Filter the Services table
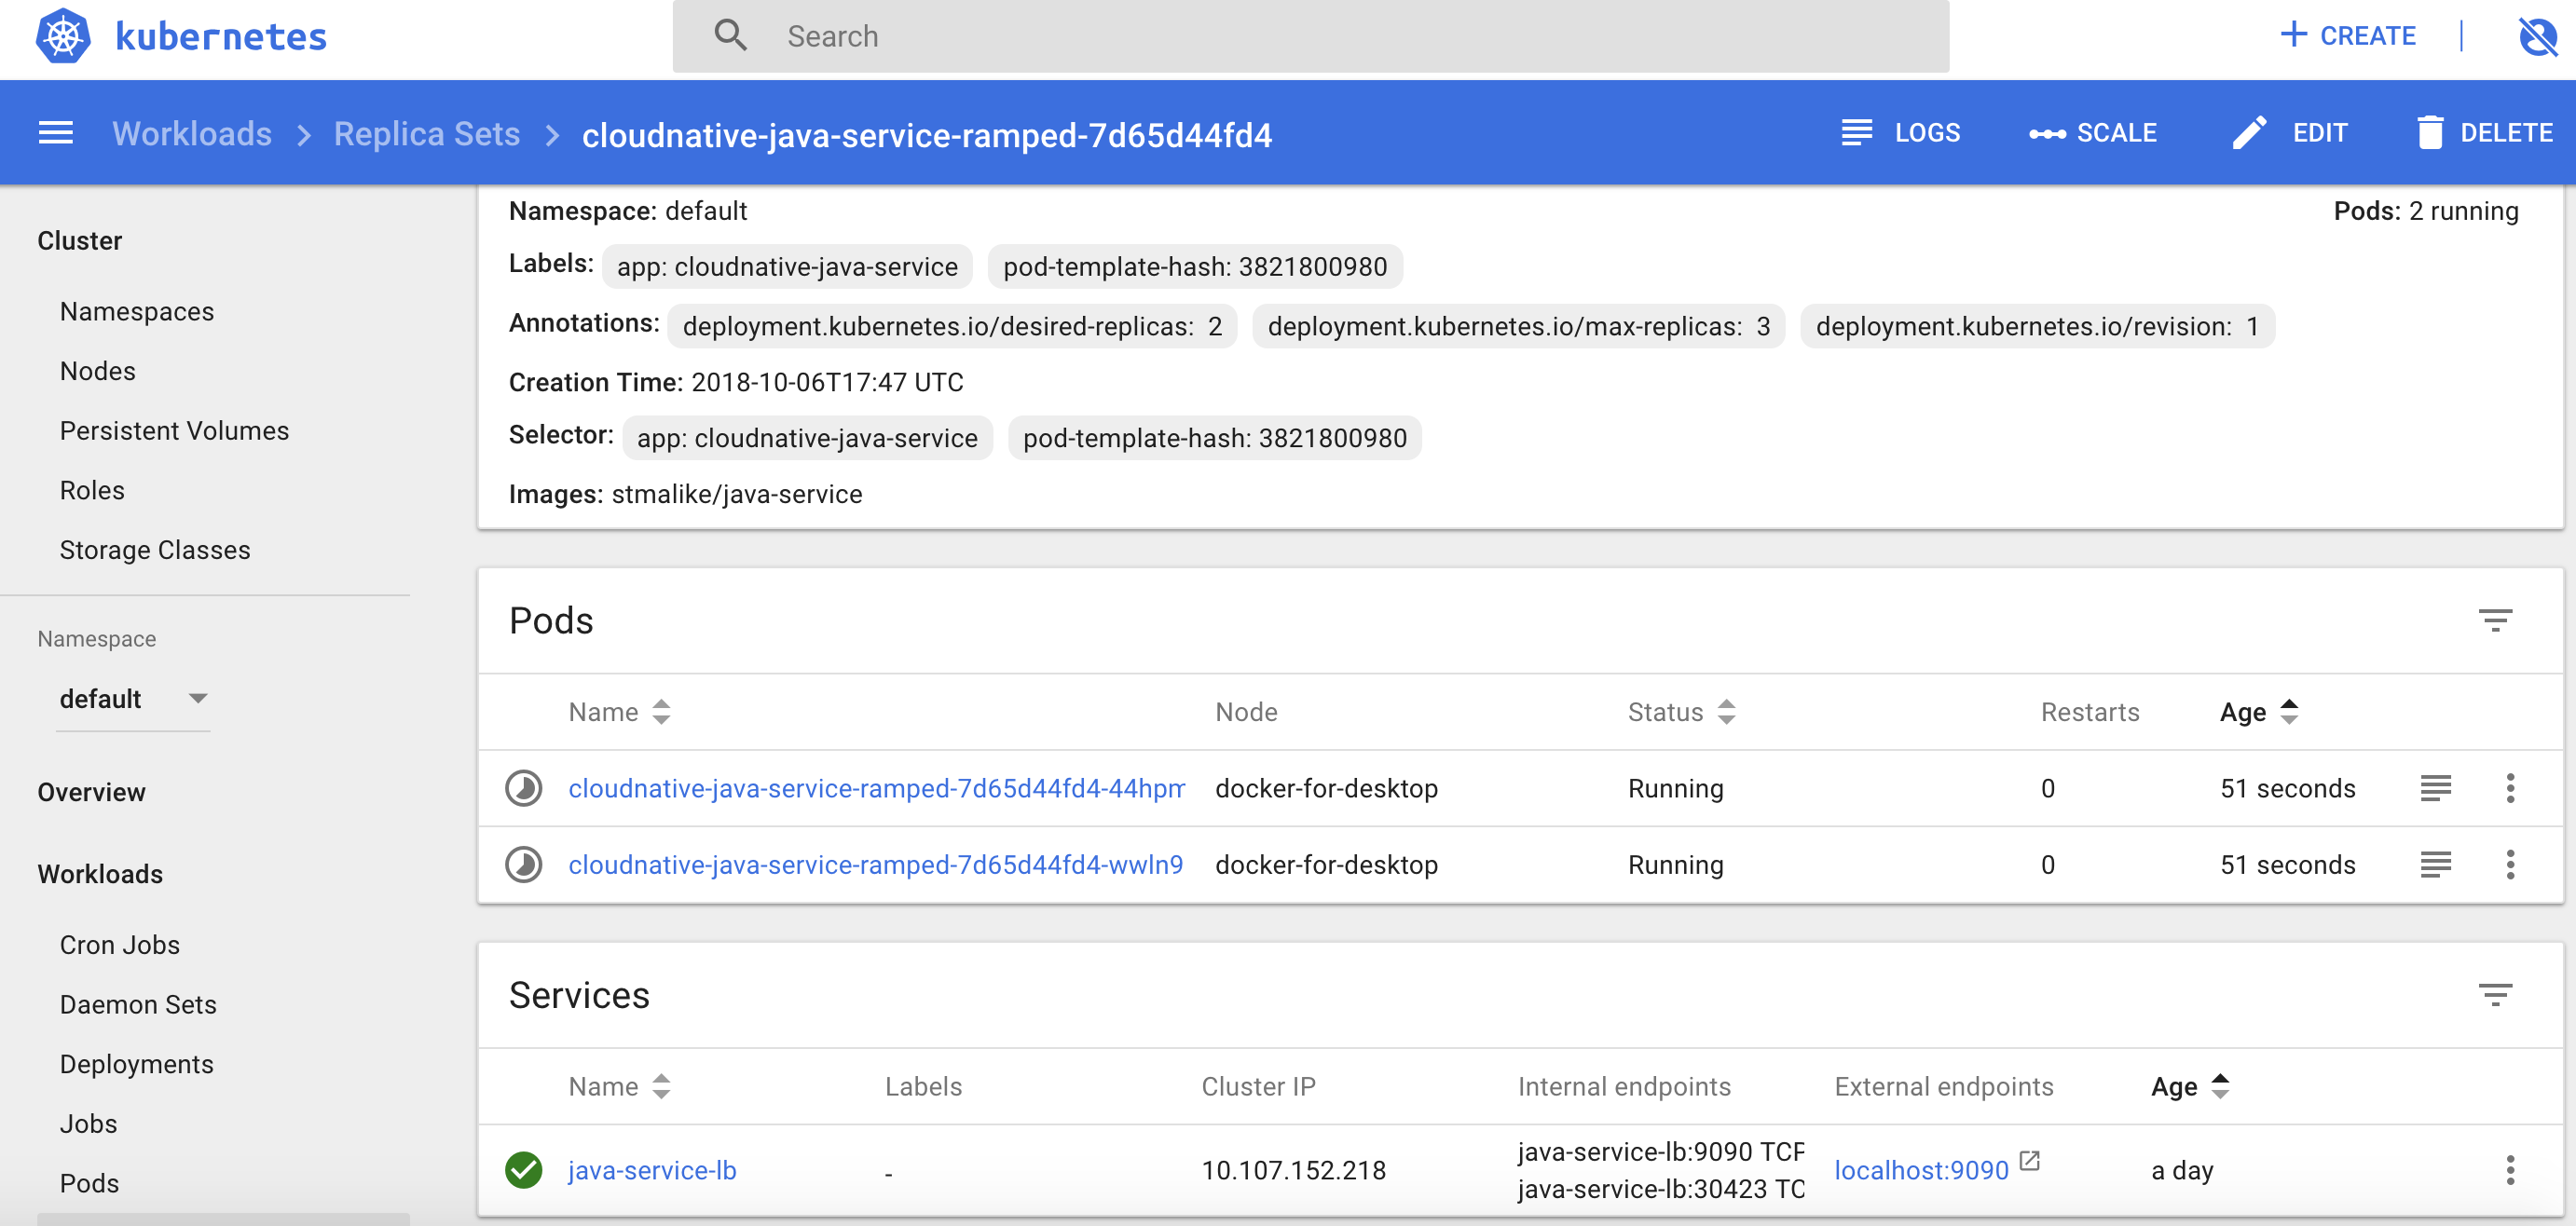Screen dimensions: 2576x1226 (2494, 994)
